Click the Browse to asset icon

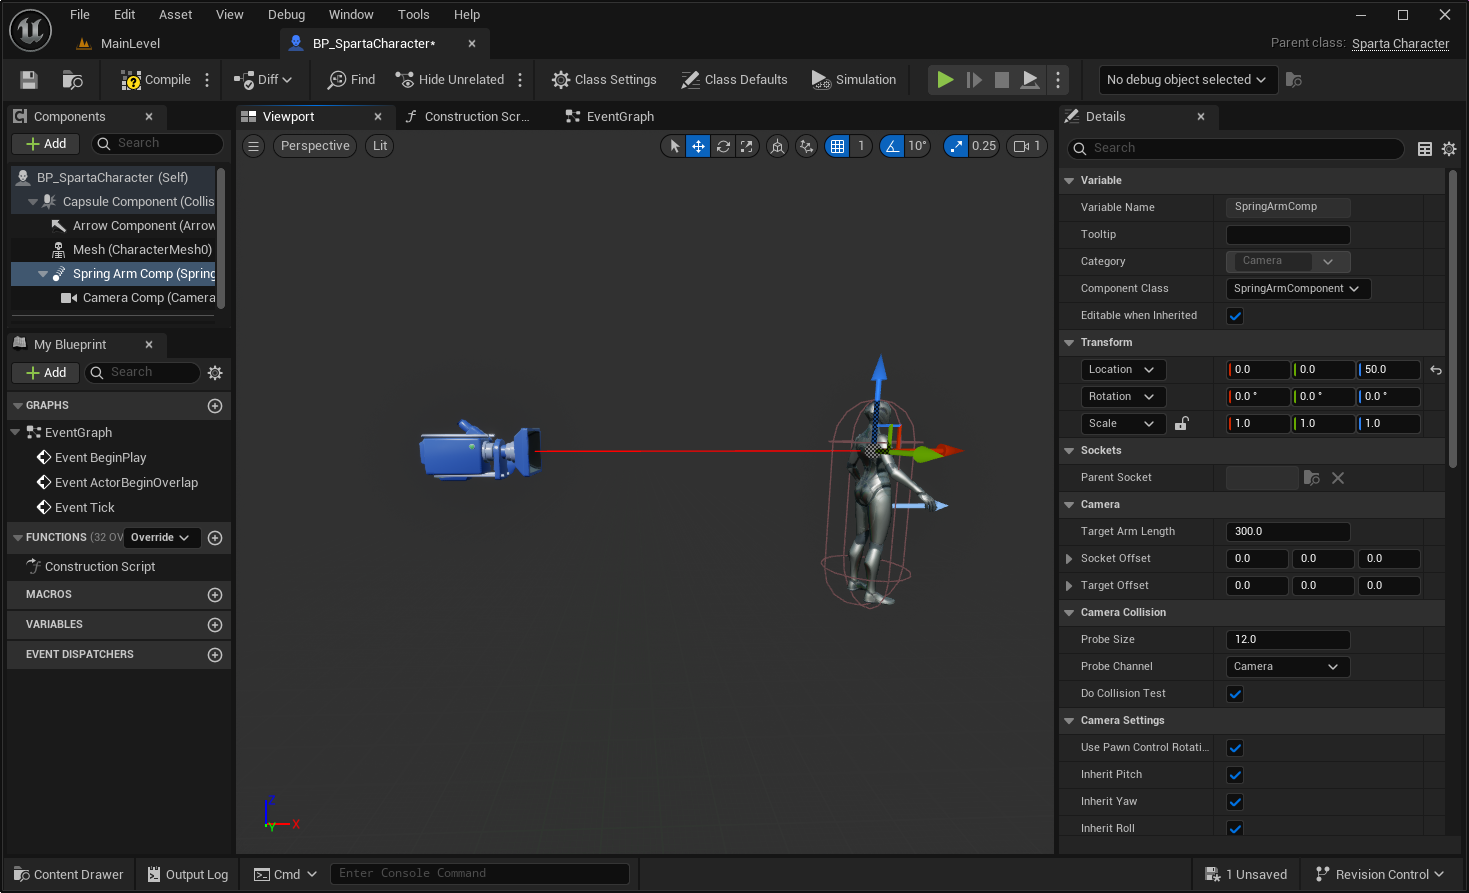[x=72, y=80]
